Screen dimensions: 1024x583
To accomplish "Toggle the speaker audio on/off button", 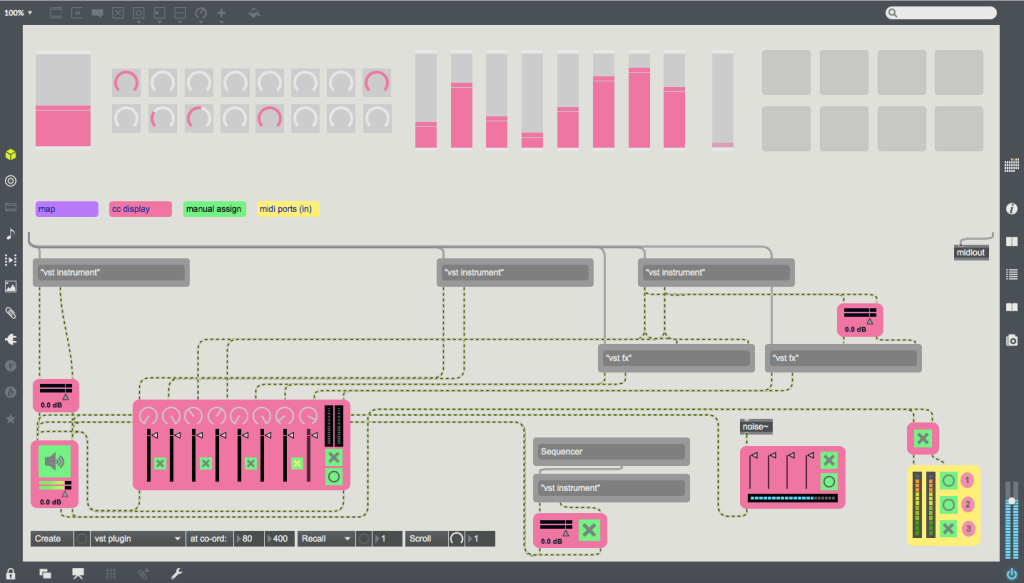I will pos(54,461).
